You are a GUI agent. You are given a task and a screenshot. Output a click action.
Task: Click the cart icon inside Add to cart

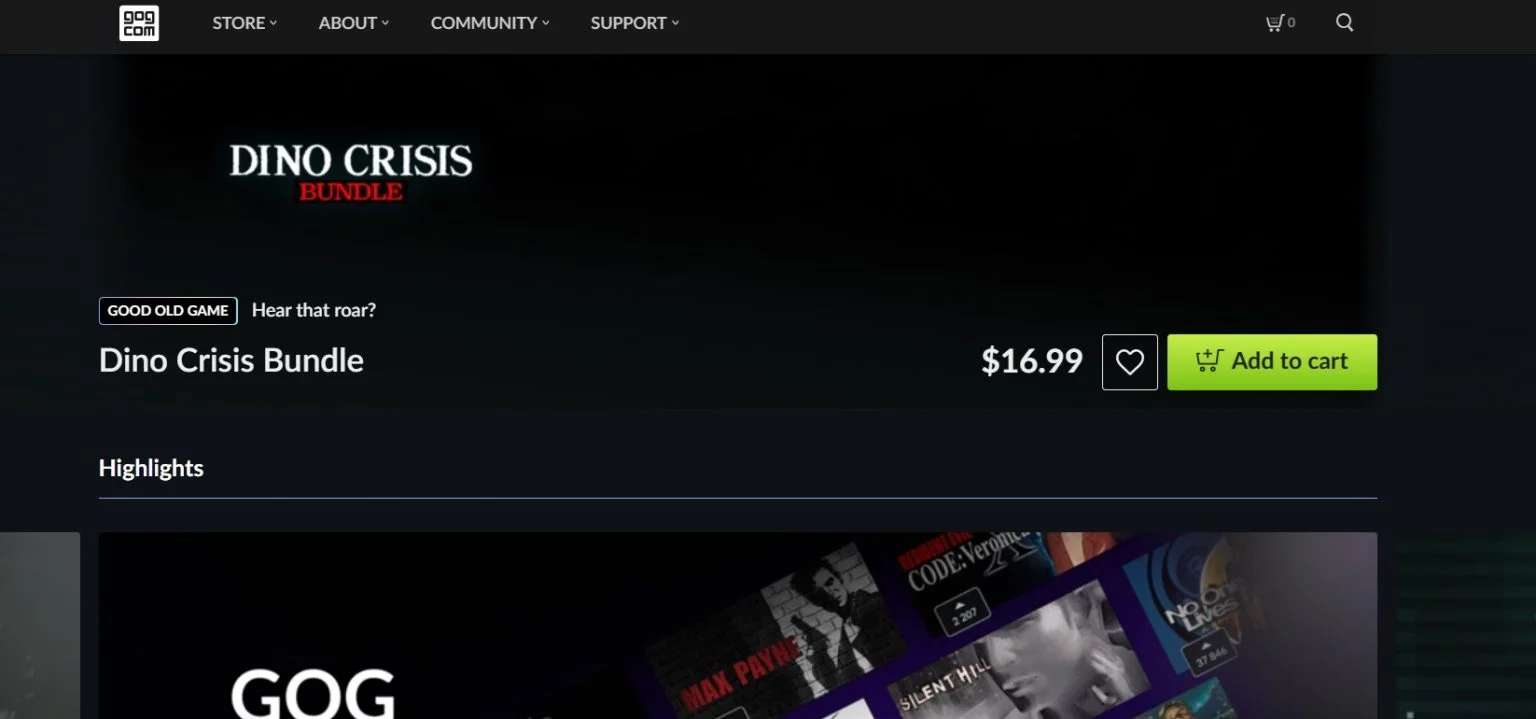click(1209, 361)
